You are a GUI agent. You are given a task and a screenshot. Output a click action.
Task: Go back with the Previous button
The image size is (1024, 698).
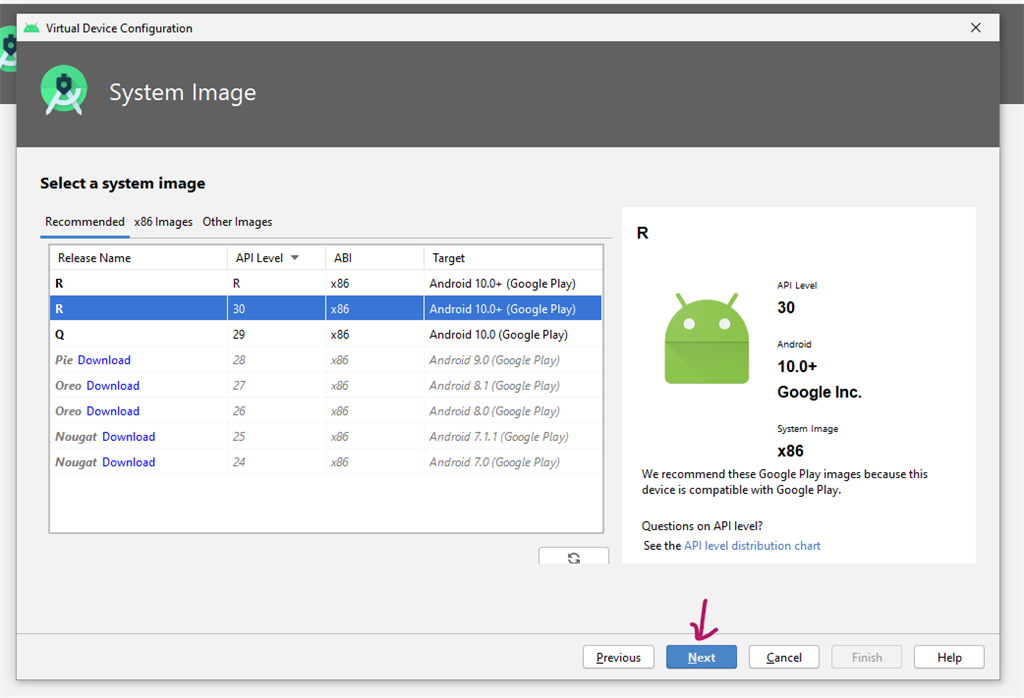point(618,657)
